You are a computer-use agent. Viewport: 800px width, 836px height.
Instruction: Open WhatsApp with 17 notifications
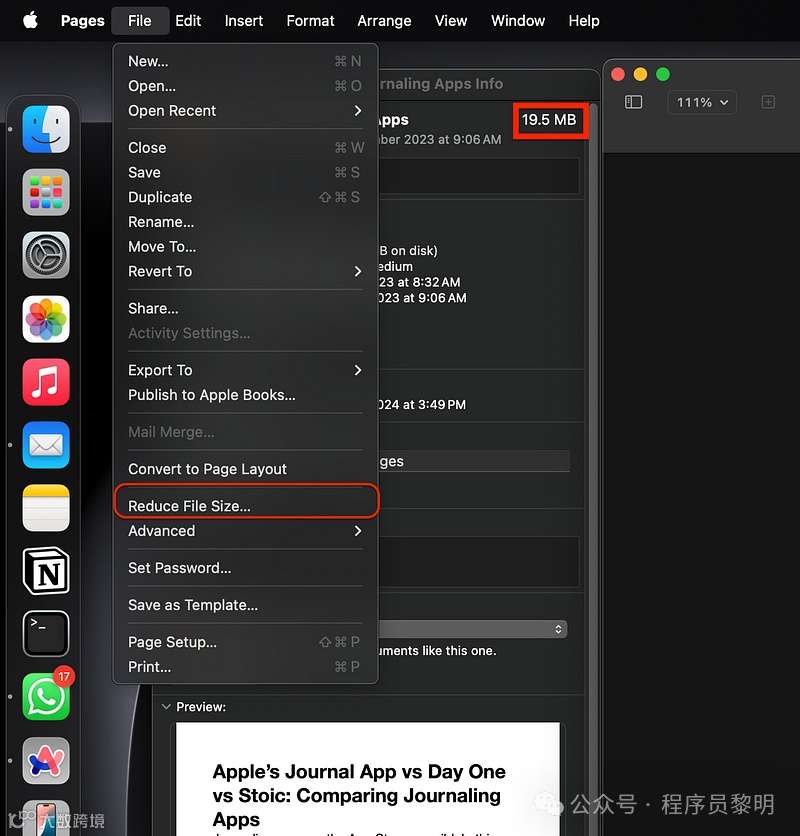click(46, 697)
